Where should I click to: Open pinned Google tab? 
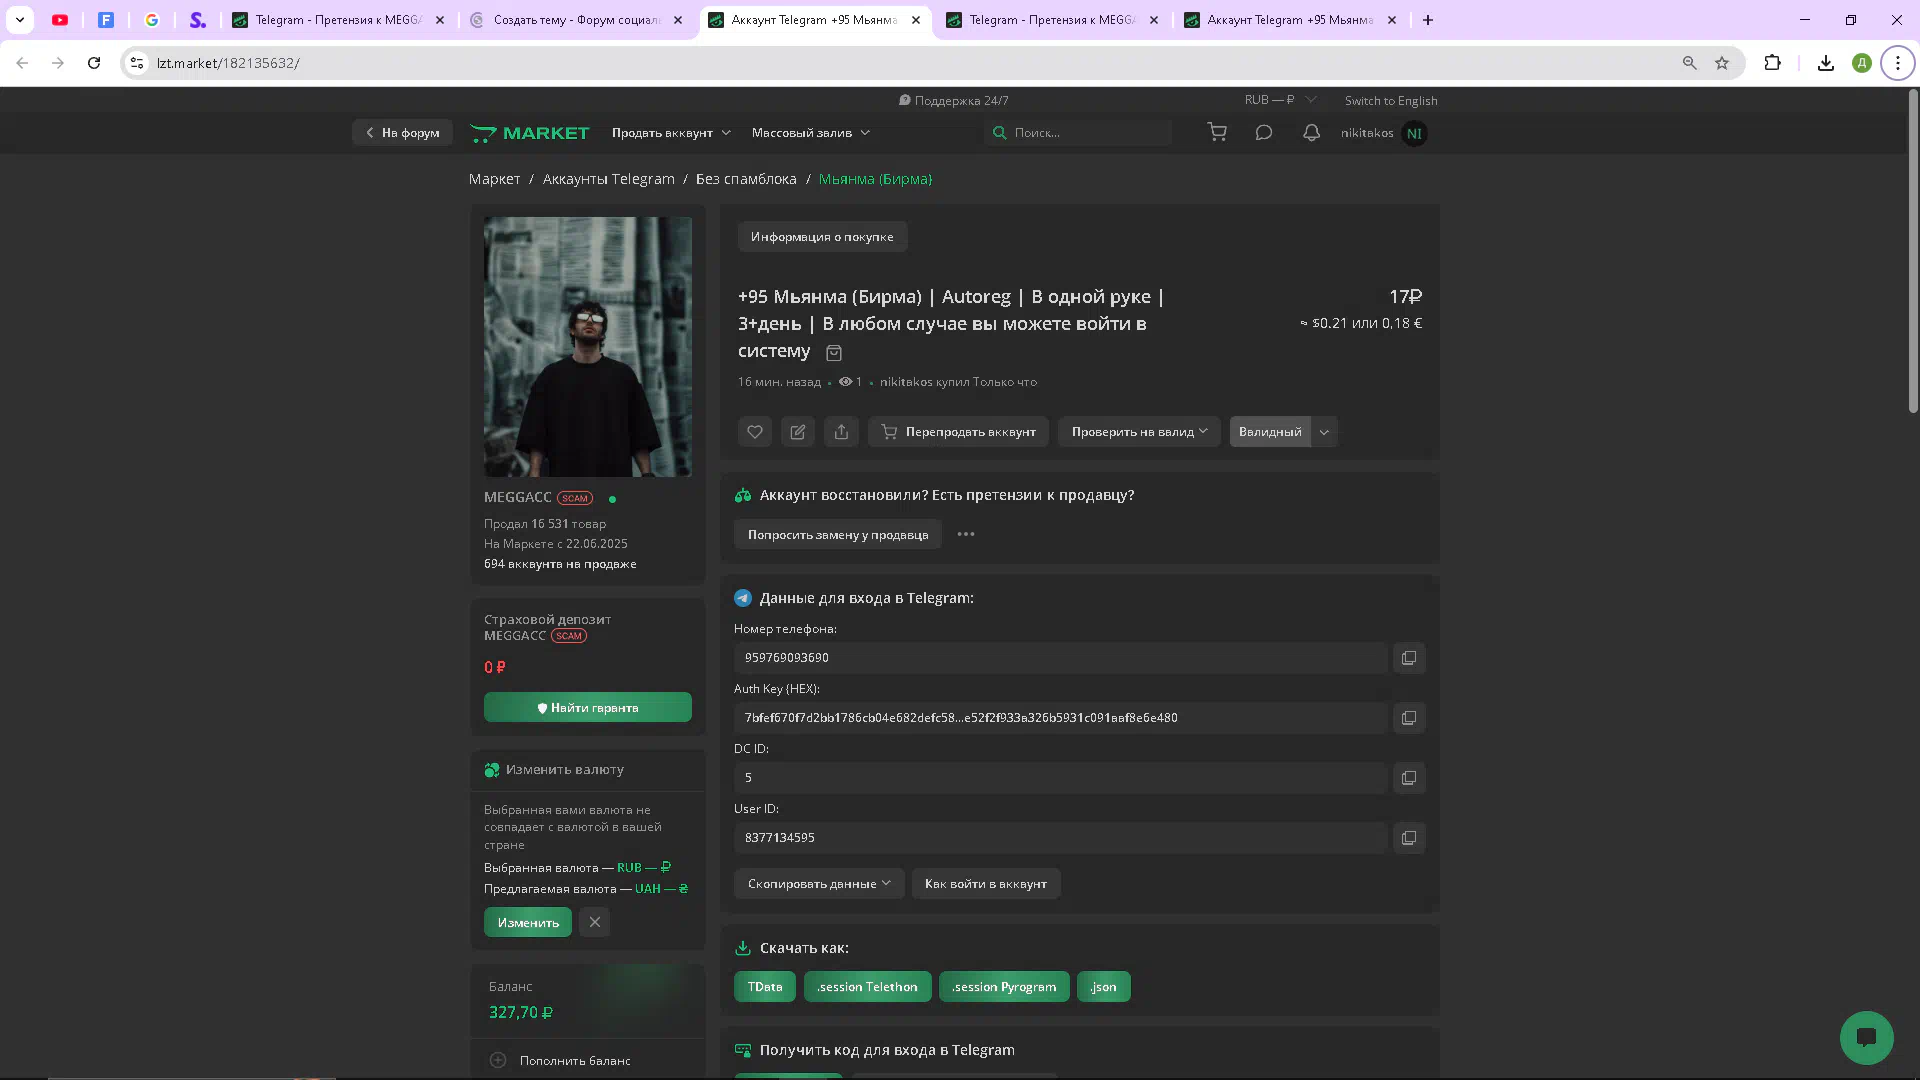tap(152, 20)
